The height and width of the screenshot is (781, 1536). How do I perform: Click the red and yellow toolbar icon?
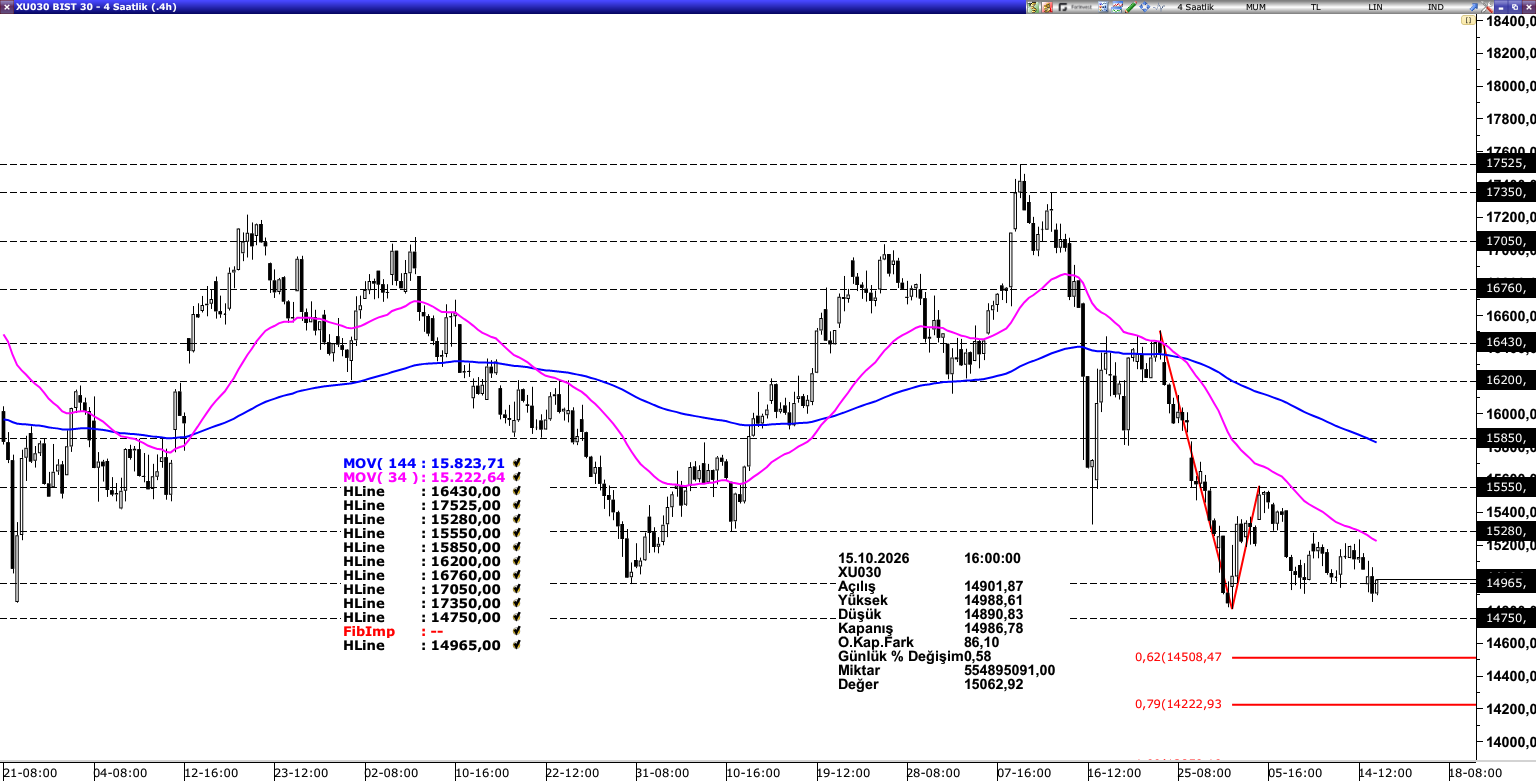pos(1047,7)
